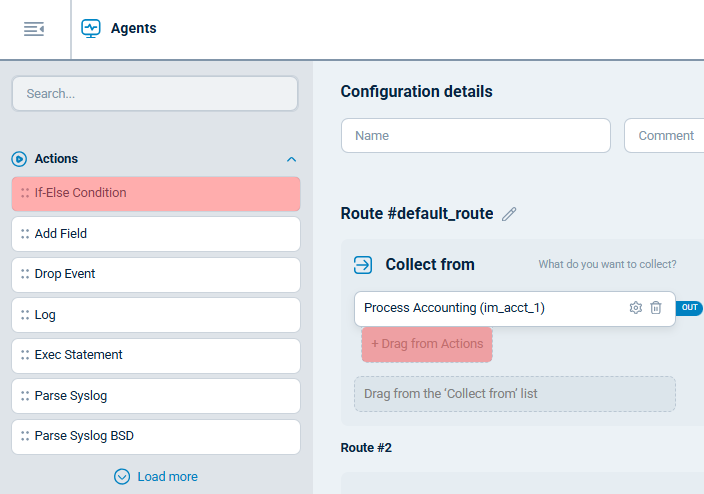This screenshot has width=704, height=494.
Task: Click the configuration Name field
Action: (x=475, y=136)
